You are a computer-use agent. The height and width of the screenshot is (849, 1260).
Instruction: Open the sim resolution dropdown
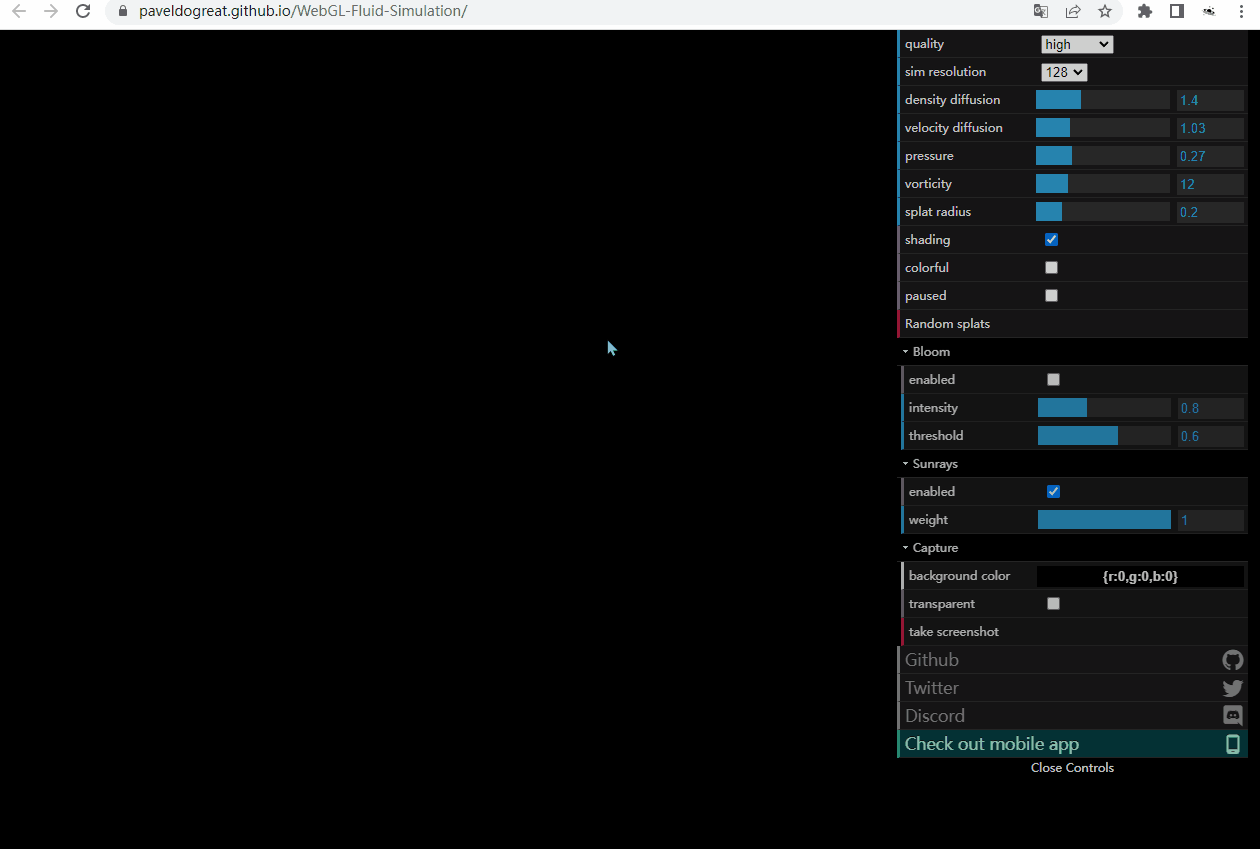point(1064,72)
